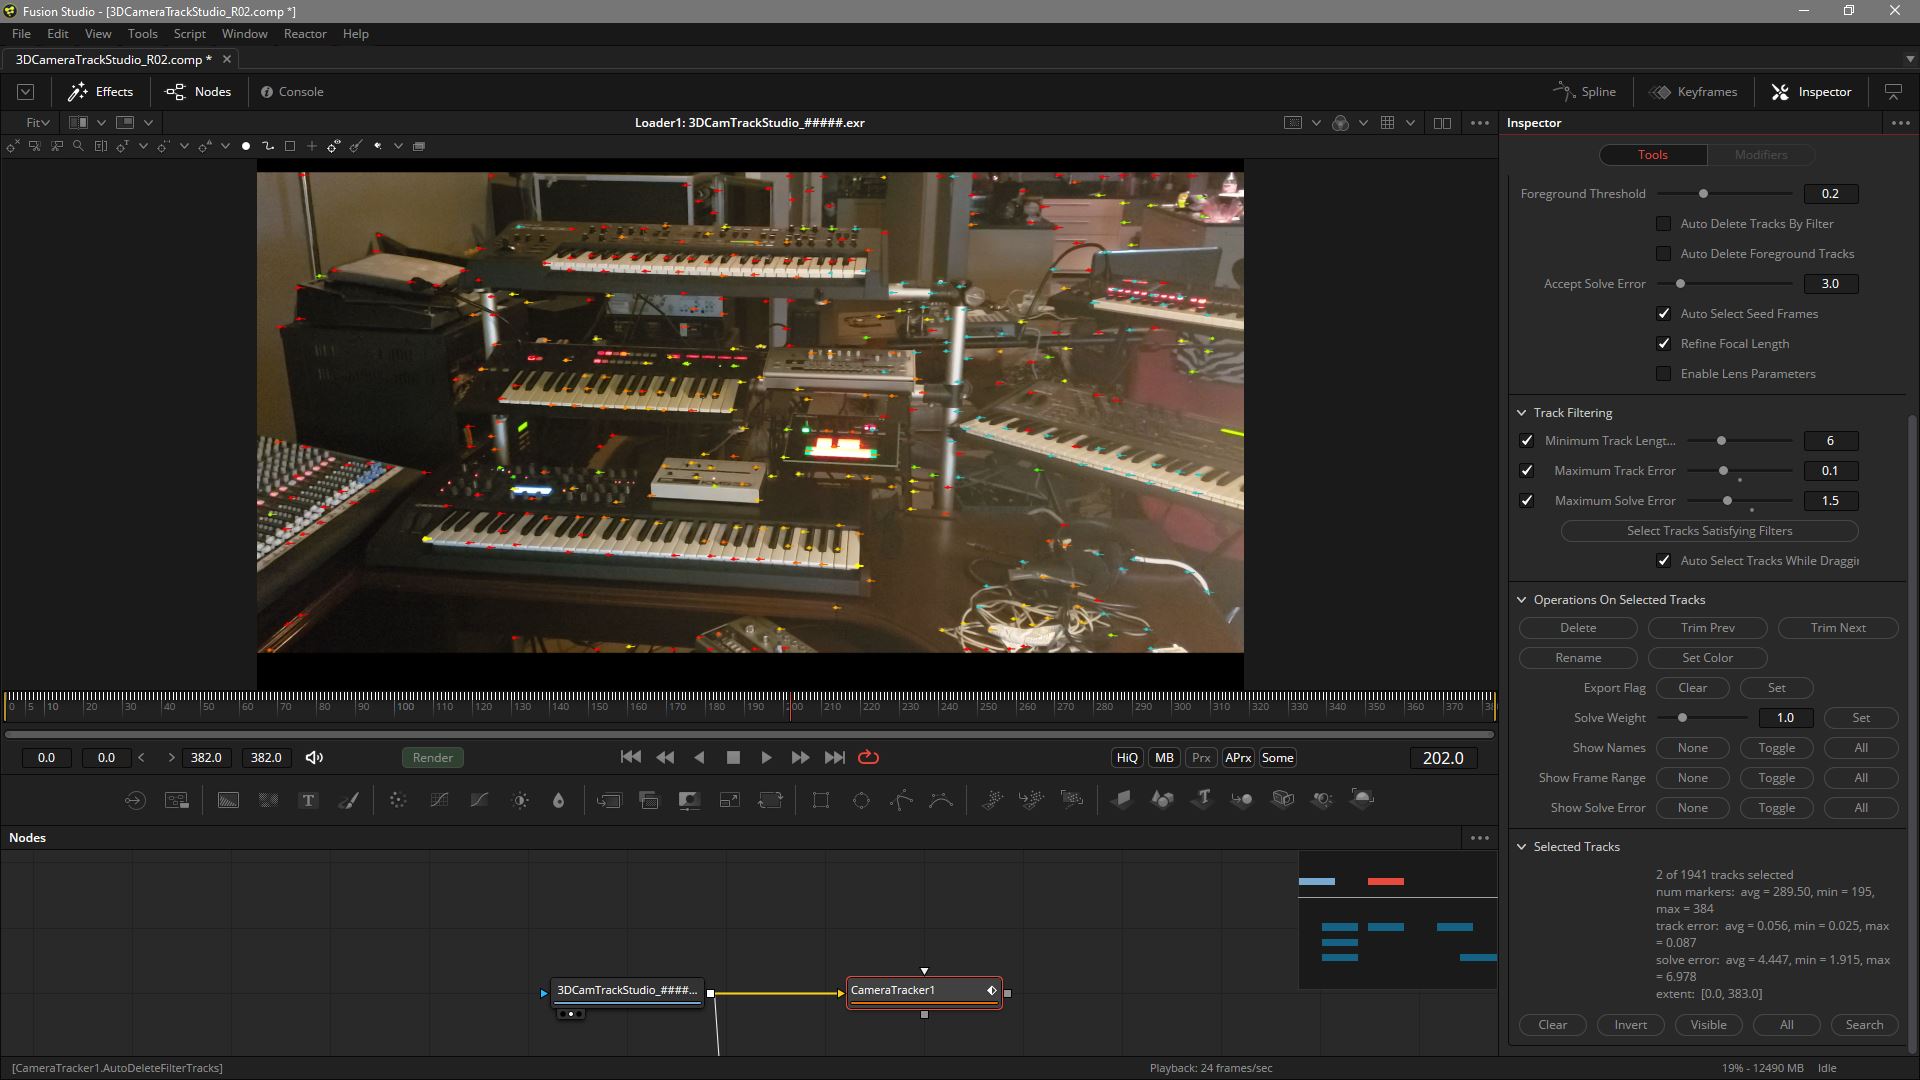Screen dimensions: 1920x1080
Task: Collapse the Track Filtering section
Action: click(1522, 413)
